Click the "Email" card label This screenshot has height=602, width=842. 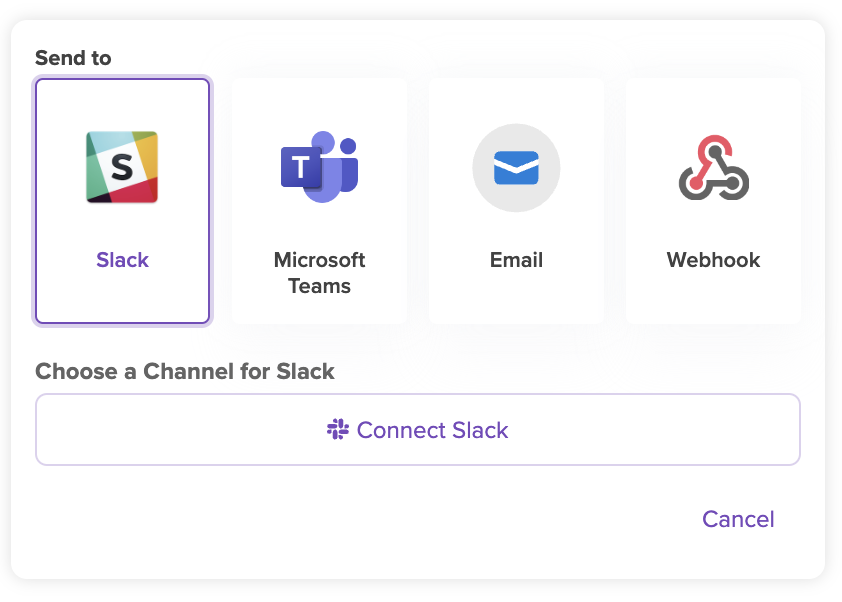pyautogui.click(x=516, y=260)
